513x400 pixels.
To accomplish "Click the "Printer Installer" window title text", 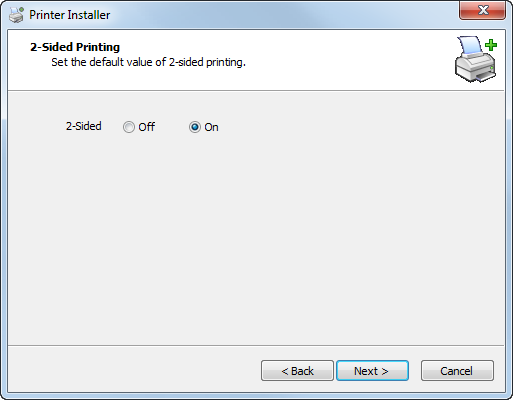I will point(70,15).
